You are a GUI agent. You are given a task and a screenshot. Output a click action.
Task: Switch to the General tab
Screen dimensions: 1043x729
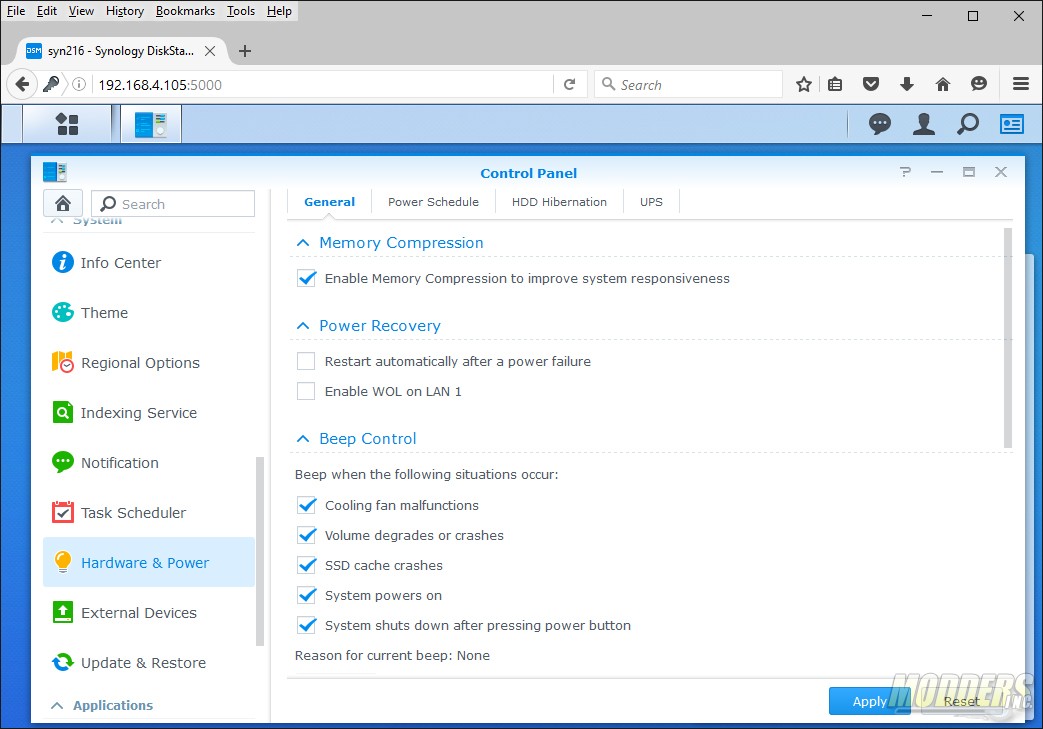tap(329, 202)
